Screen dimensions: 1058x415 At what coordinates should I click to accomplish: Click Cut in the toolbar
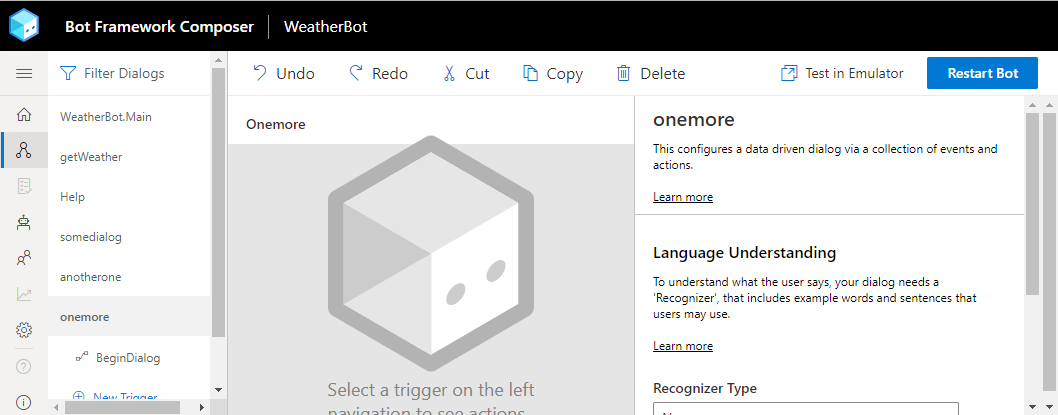tap(466, 74)
